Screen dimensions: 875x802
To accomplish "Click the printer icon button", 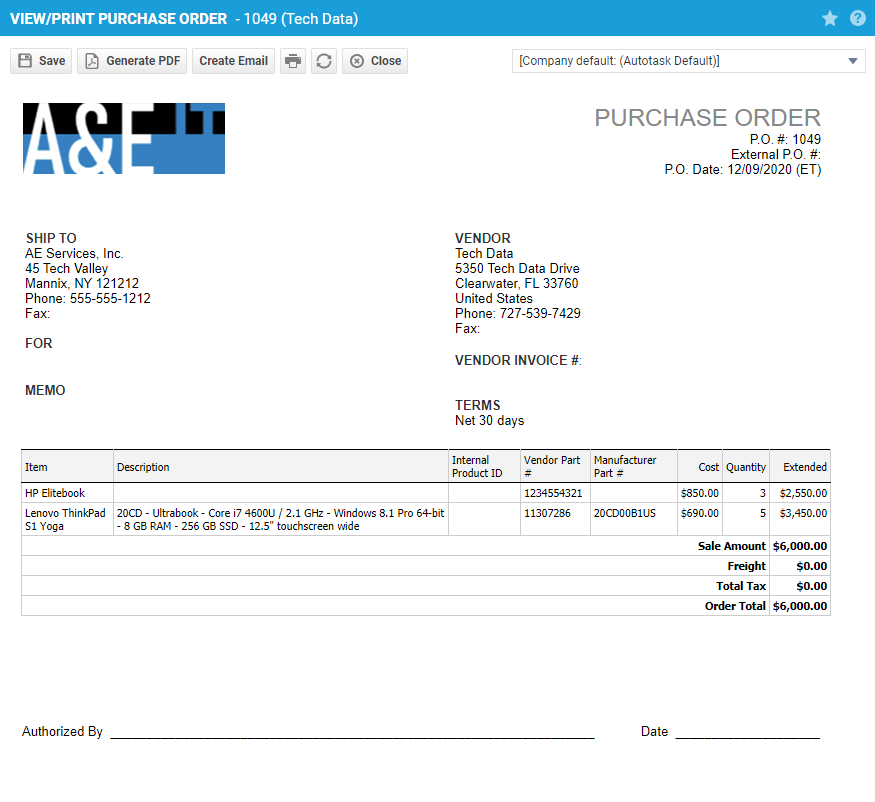I will (293, 61).
